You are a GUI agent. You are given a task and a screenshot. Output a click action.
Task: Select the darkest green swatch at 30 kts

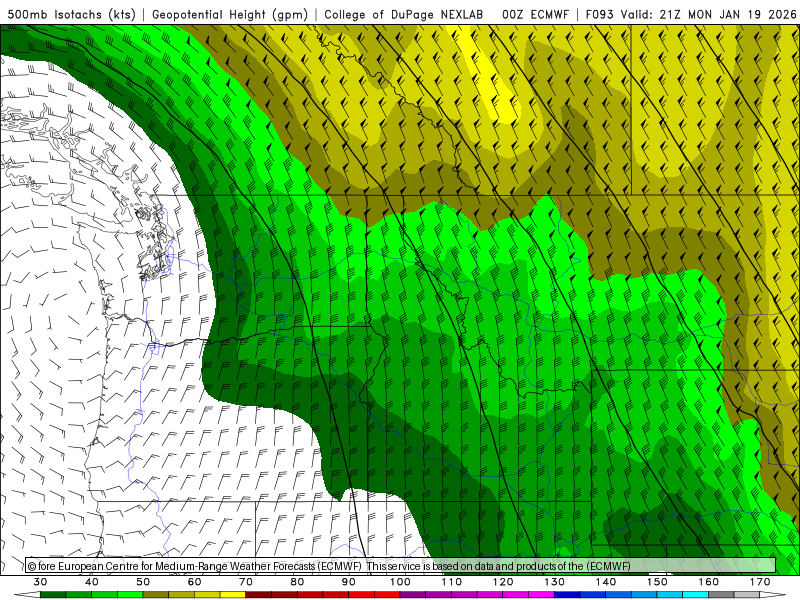[x=53, y=595]
